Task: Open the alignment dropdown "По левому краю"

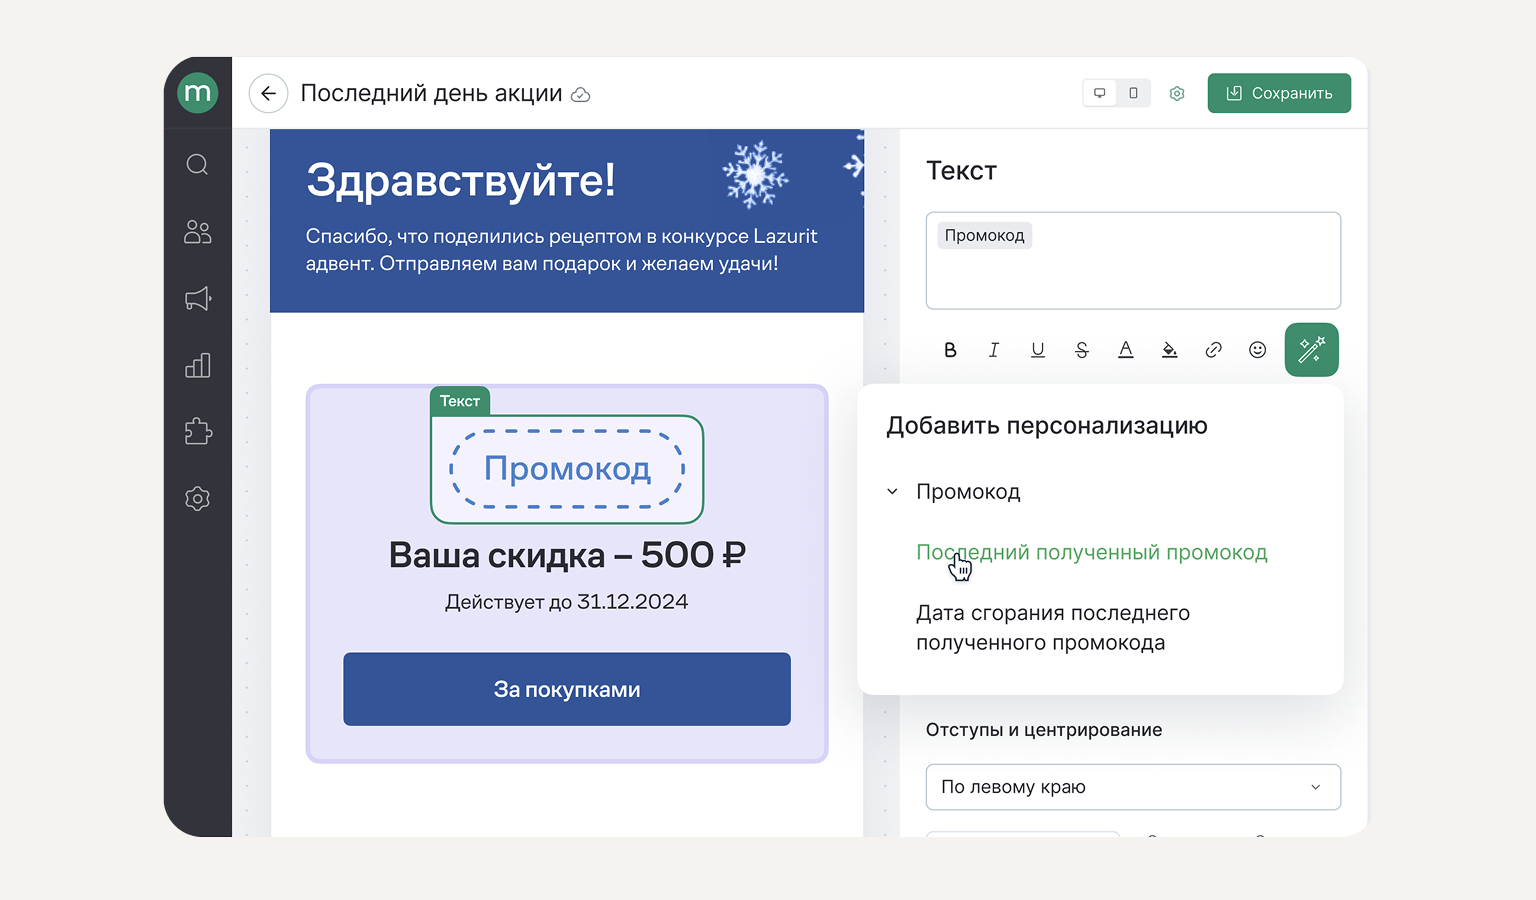Action: (1132, 787)
